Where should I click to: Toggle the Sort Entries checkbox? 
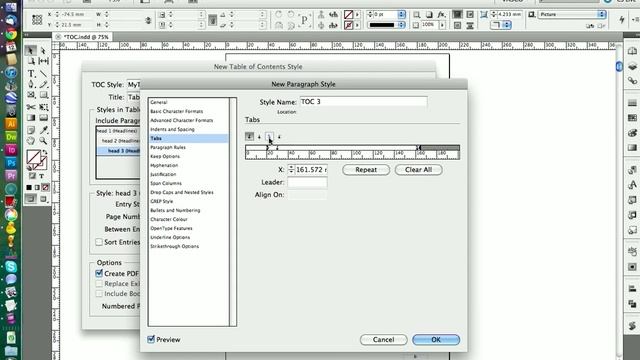99,242
